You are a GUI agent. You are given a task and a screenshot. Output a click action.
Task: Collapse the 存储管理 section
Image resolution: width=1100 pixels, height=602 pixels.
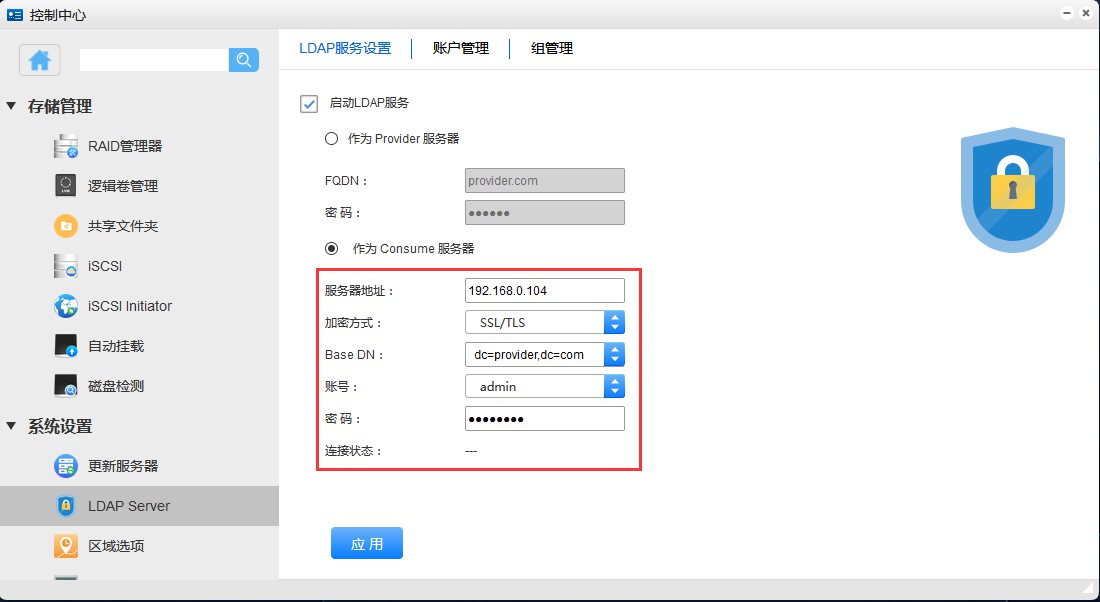click(x=12, y=106)
